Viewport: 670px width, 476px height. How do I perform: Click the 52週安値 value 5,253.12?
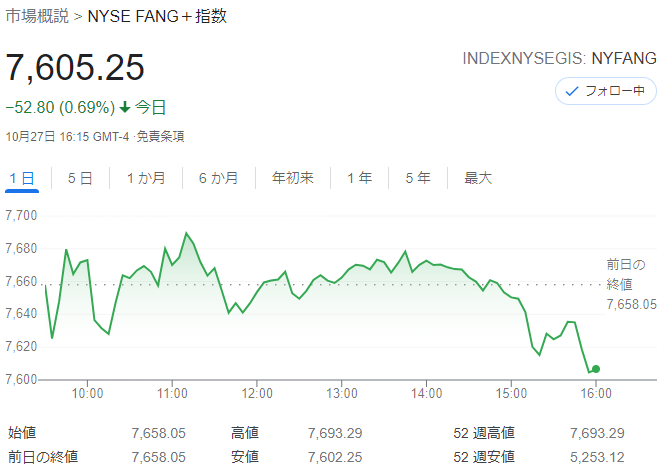point(597,457)
